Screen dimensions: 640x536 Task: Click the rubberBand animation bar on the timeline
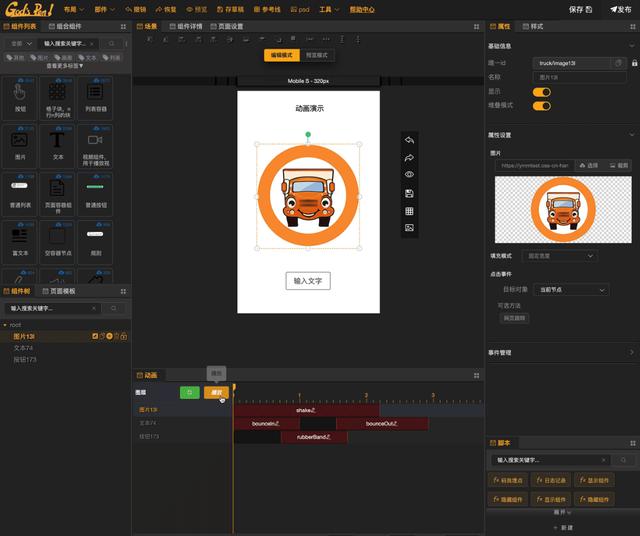point(314,437)
